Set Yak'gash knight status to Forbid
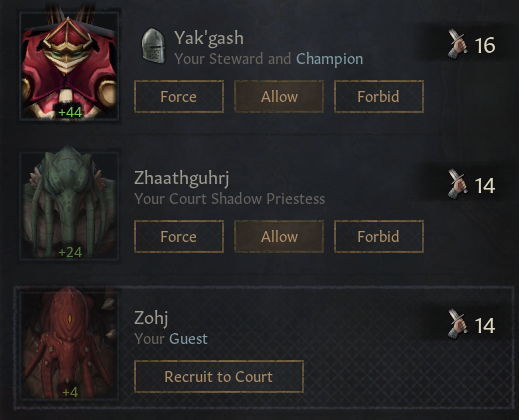 pos(379,97)
